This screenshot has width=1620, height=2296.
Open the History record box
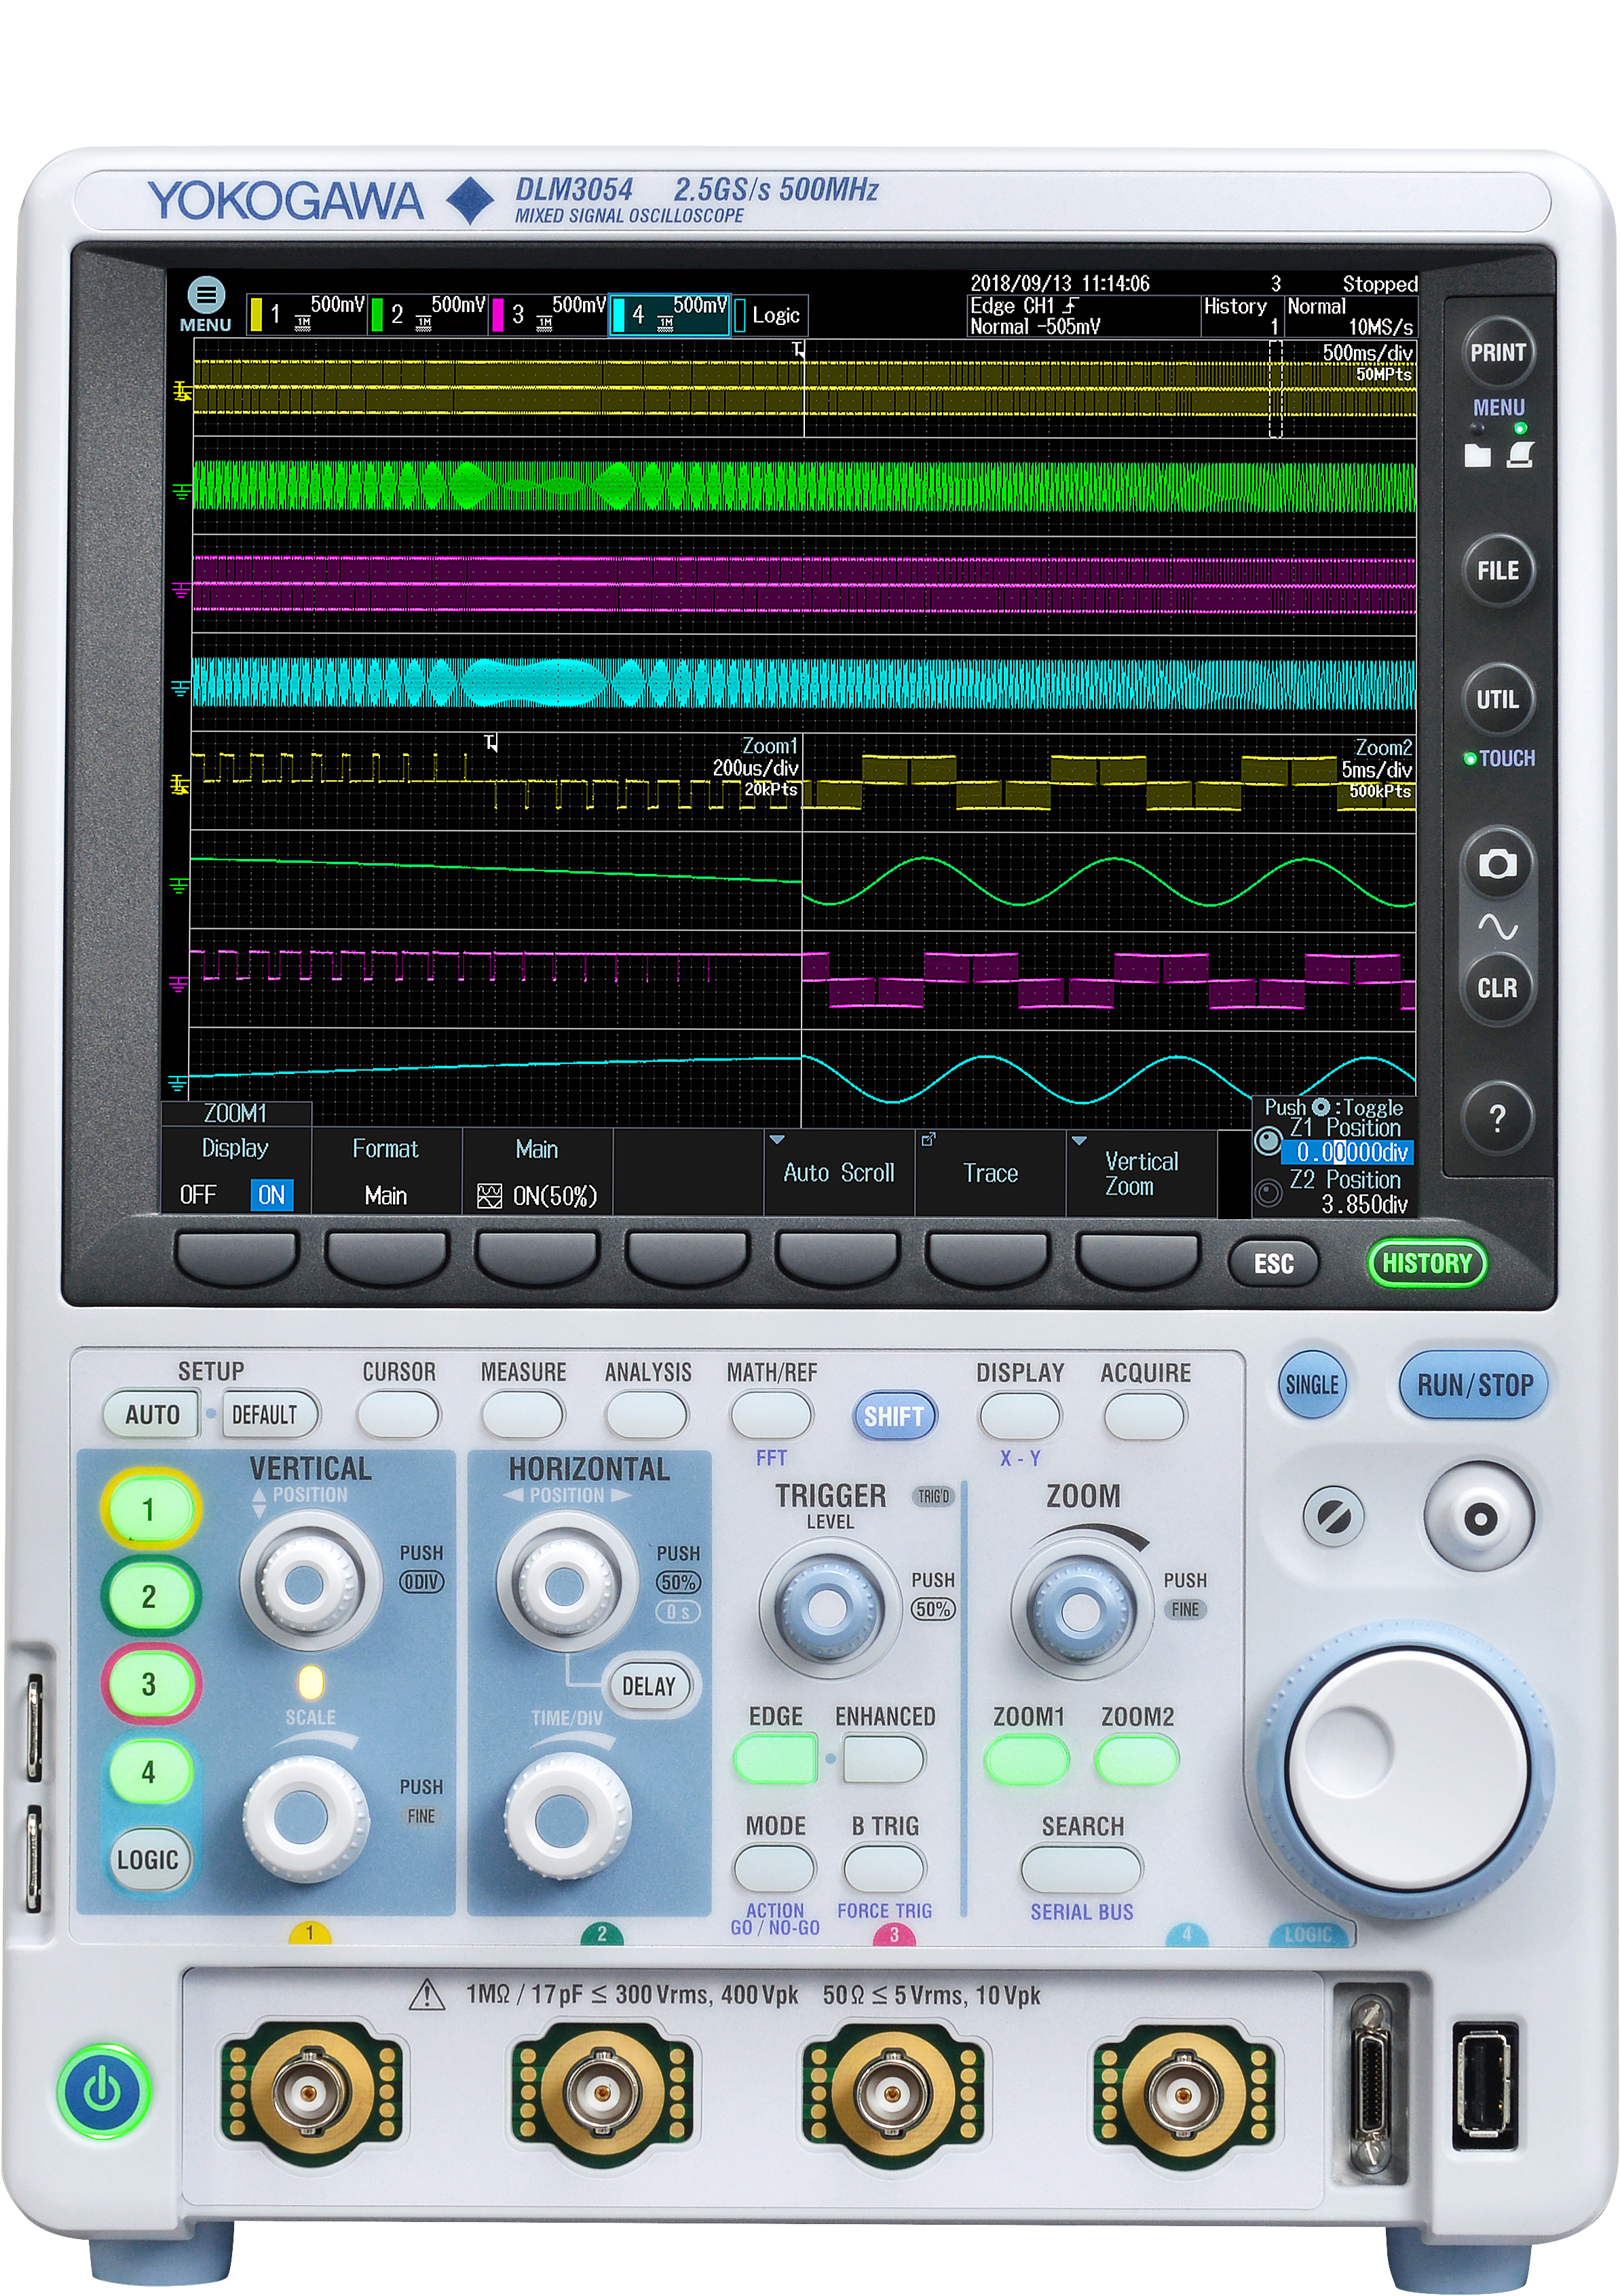click(1242, 316)
